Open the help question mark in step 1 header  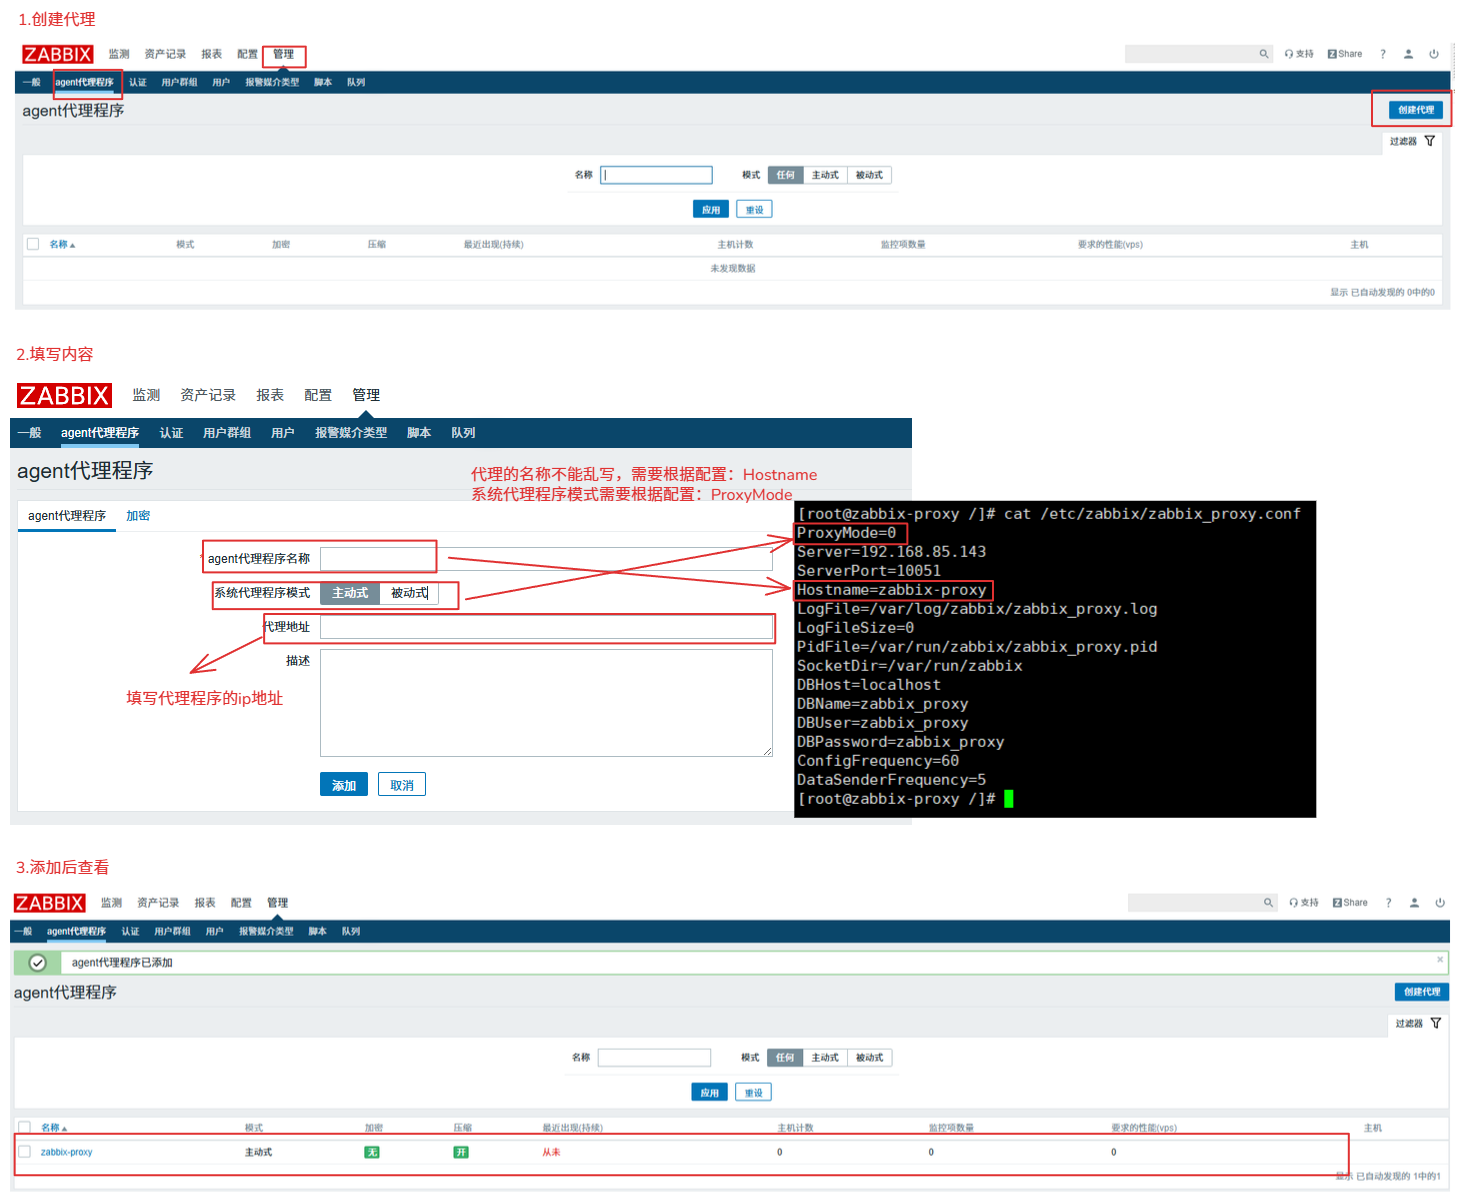click(1383, 54)
